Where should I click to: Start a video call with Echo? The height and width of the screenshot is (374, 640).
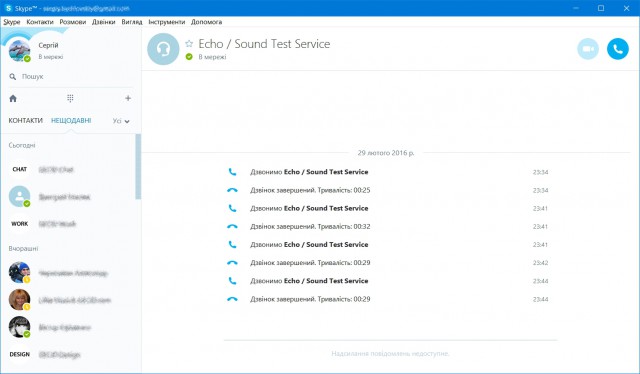(588, 49)
